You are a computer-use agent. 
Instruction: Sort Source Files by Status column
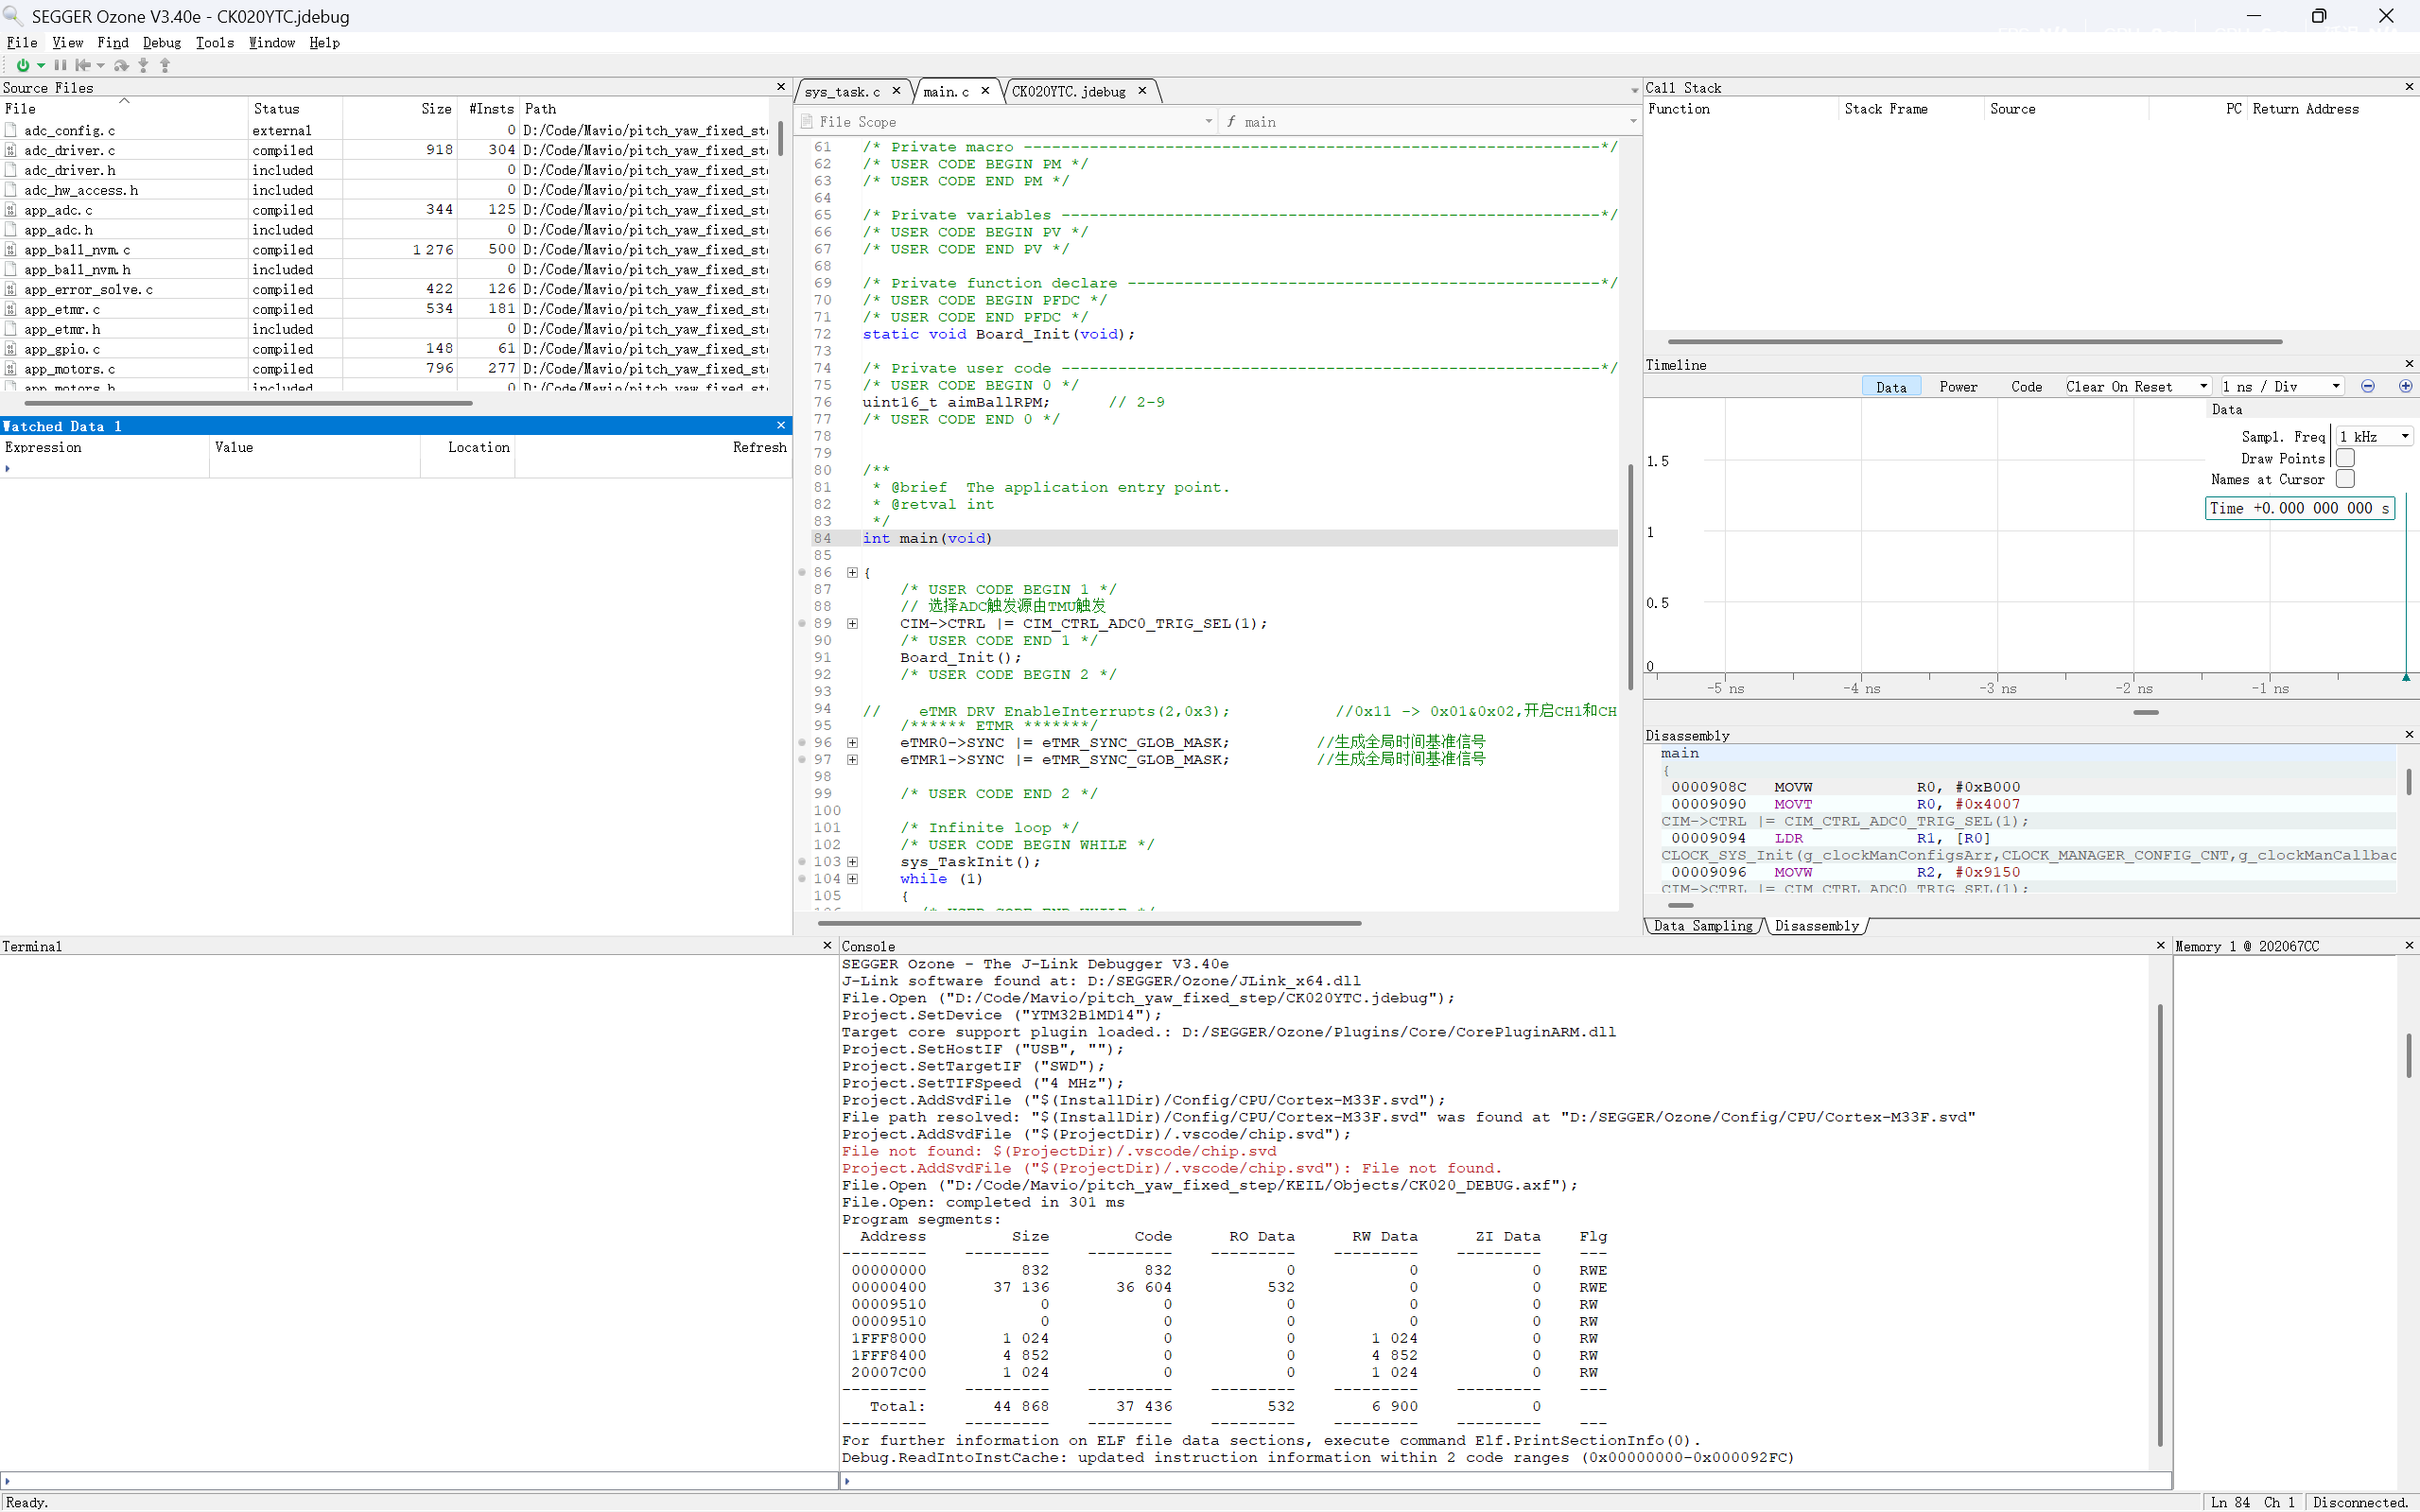(x=295, y=109)
